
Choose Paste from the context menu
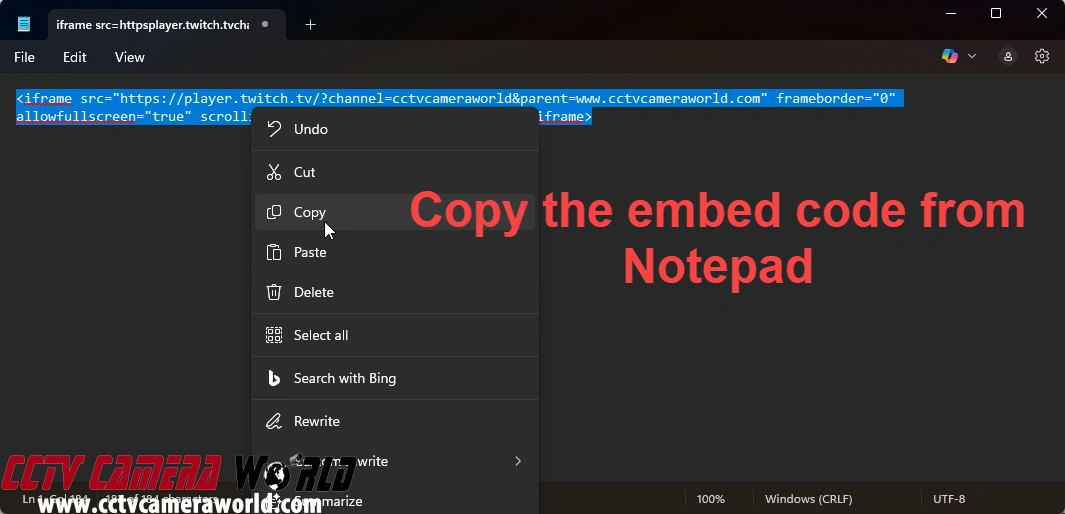310,252
